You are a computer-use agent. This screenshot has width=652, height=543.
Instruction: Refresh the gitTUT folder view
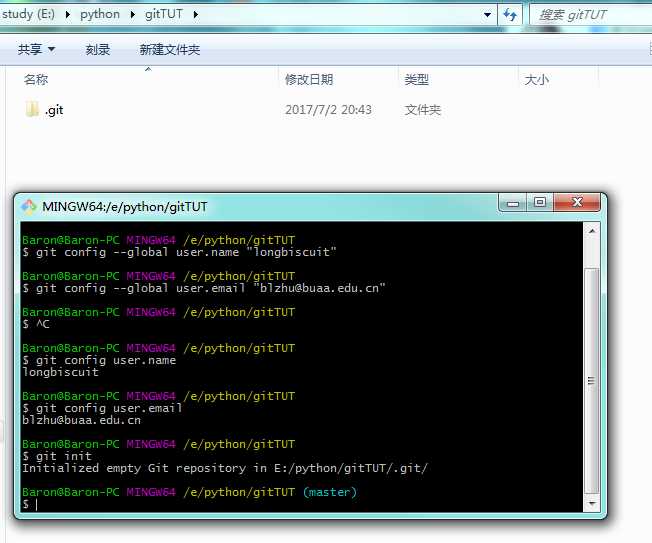tap(510, 15)
